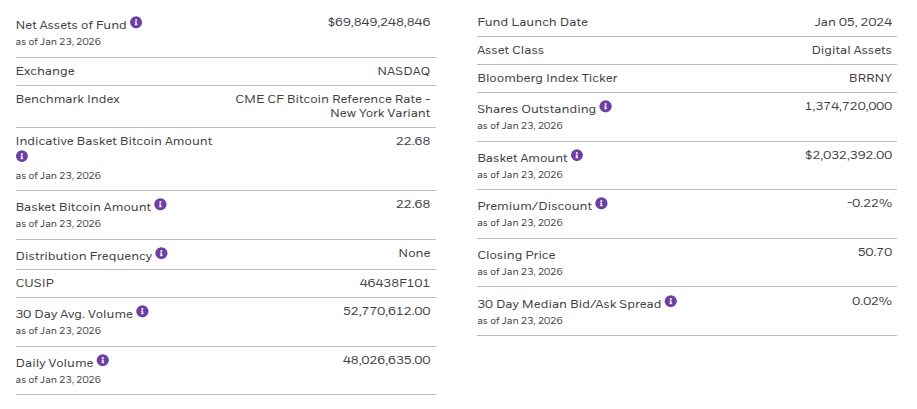
Task: Click the Shares Outstanding value 1,374,720,000
Action: tap(848, 106)
